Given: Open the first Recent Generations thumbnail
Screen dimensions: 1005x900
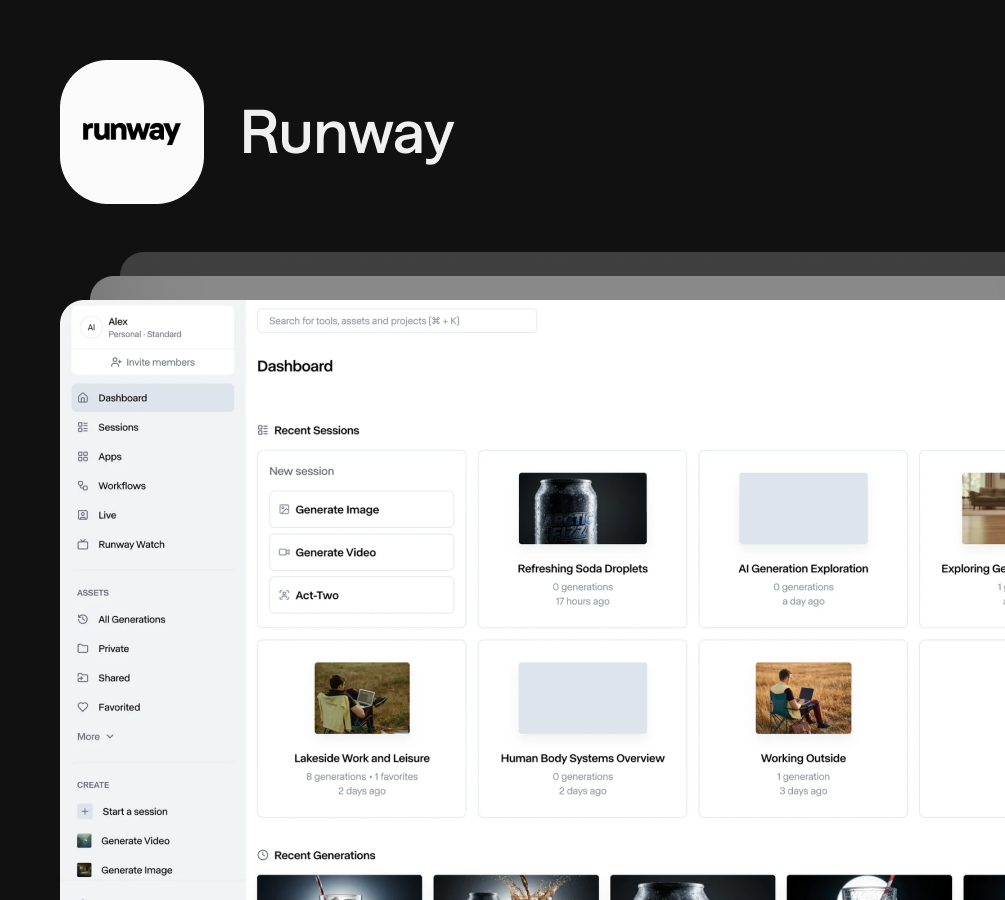Looking at the screenshot, I should pyautogui.click(x=340, y=887).
